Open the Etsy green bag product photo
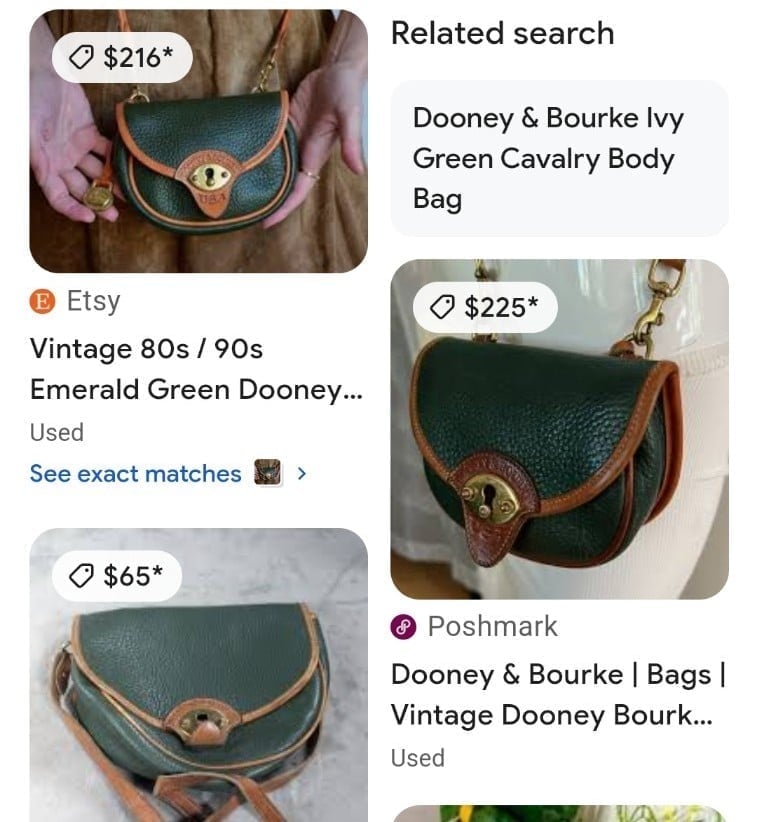757x822 pixels. (x=199, y=141)
